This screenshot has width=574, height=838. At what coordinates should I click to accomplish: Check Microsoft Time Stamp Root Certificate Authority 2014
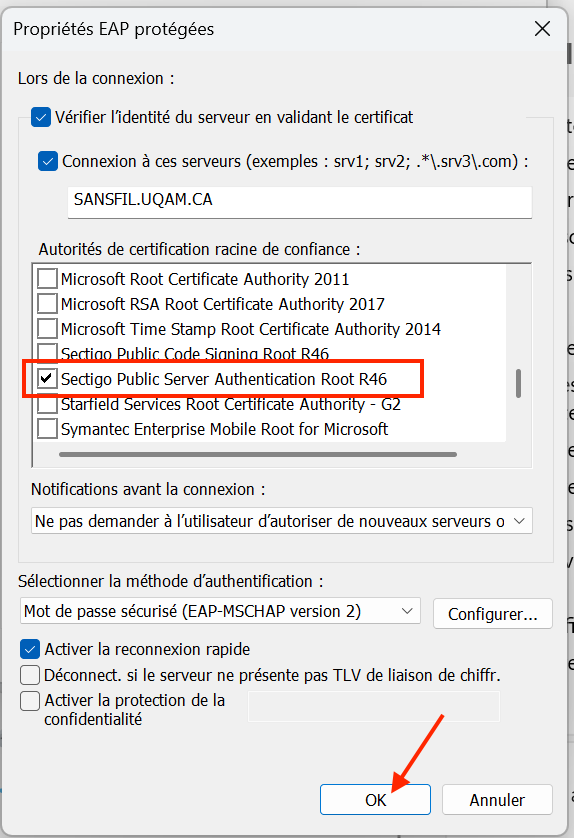[47, 329]
